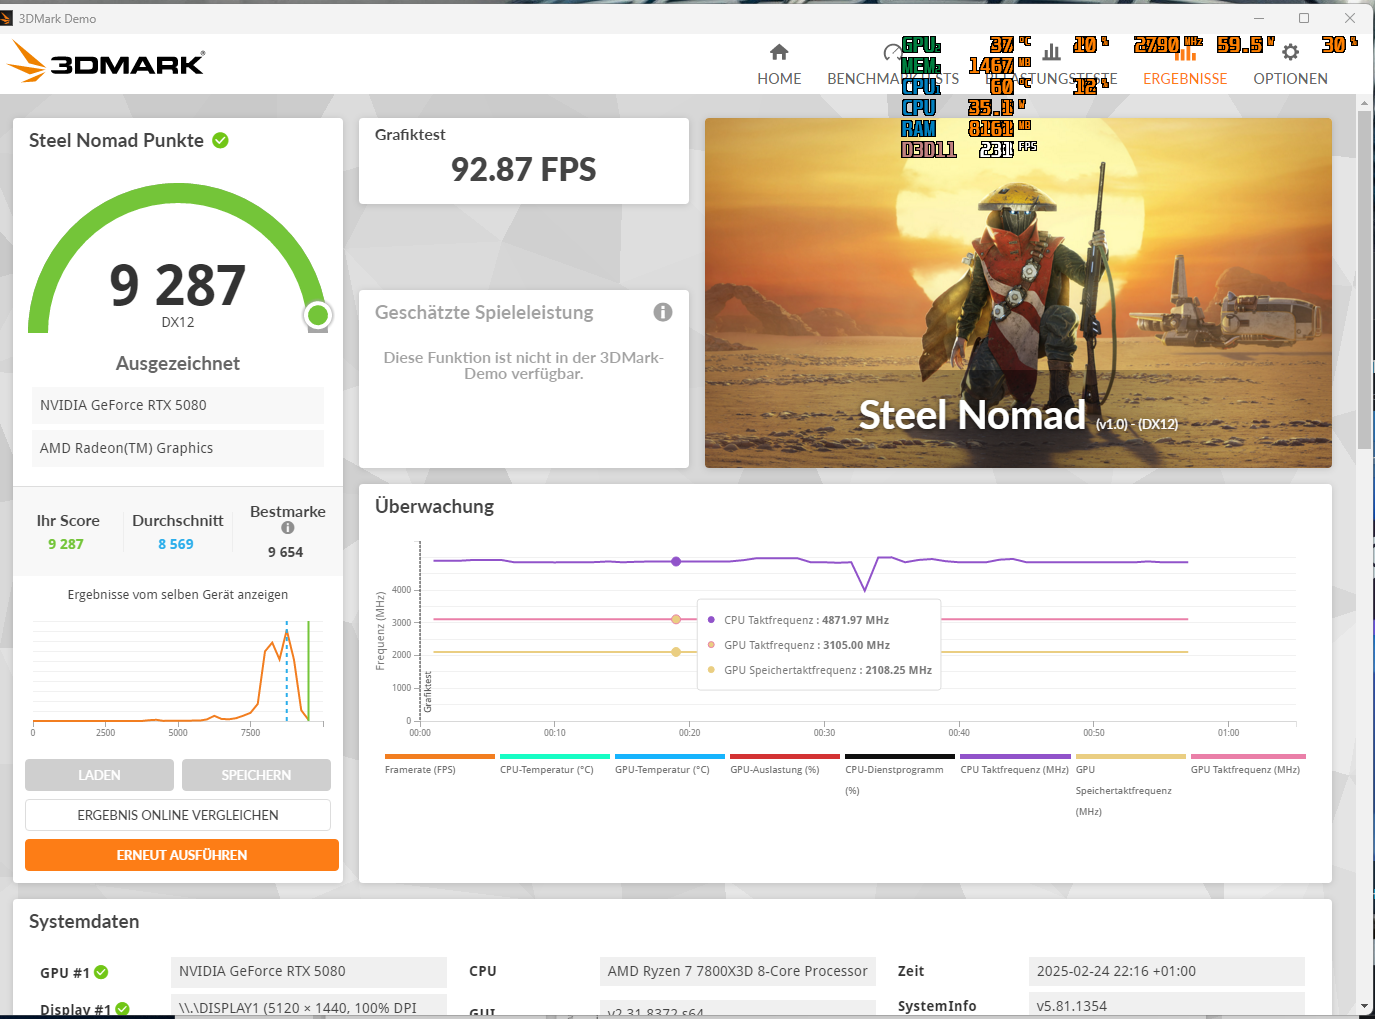Viewport: 1375px width, 1019px height.
Task: Click the green dot on score gauge
Action: [x=318, y=315]
